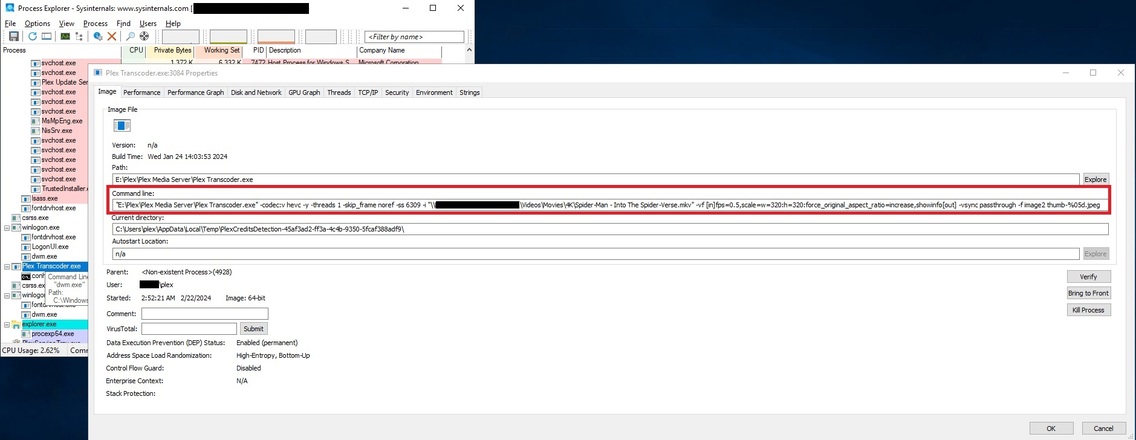This screenshot has width=1136, height=440.
Task: Click the Show Lower Pane toolbar icon
Action: [46, 36]
